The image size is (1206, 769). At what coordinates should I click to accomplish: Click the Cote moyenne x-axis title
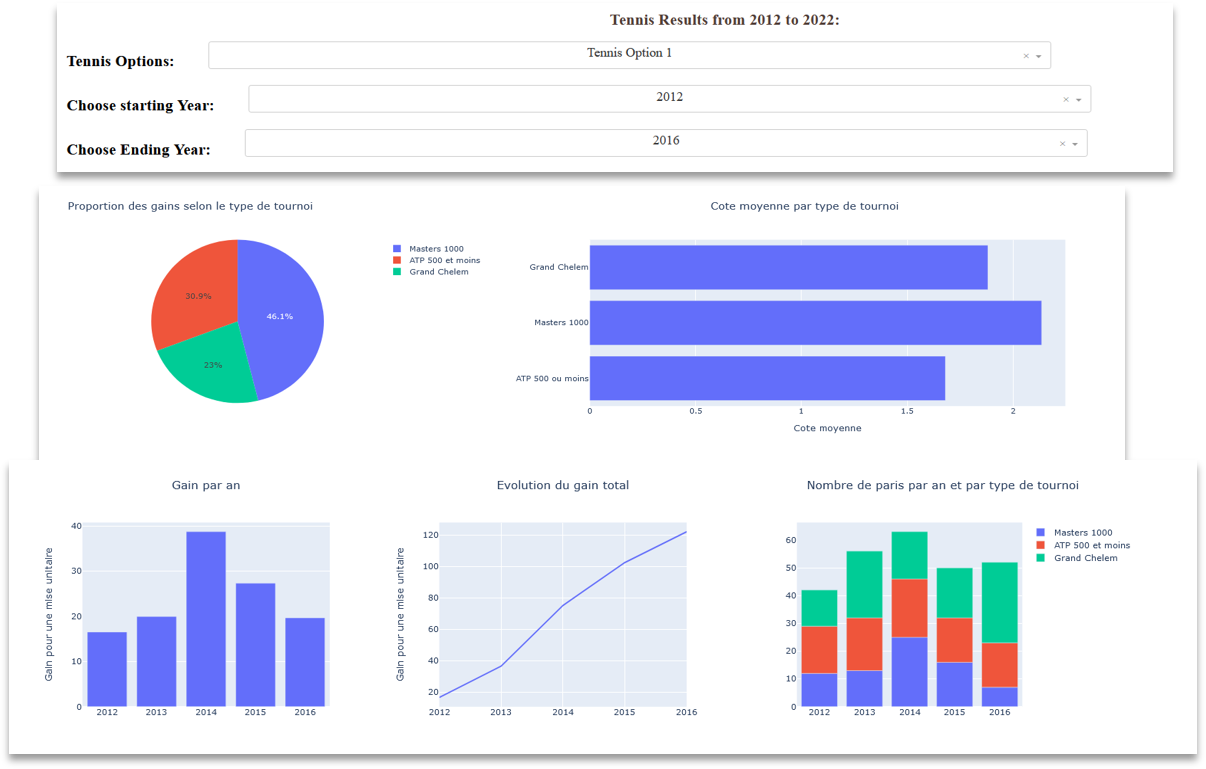click(827, 428)
